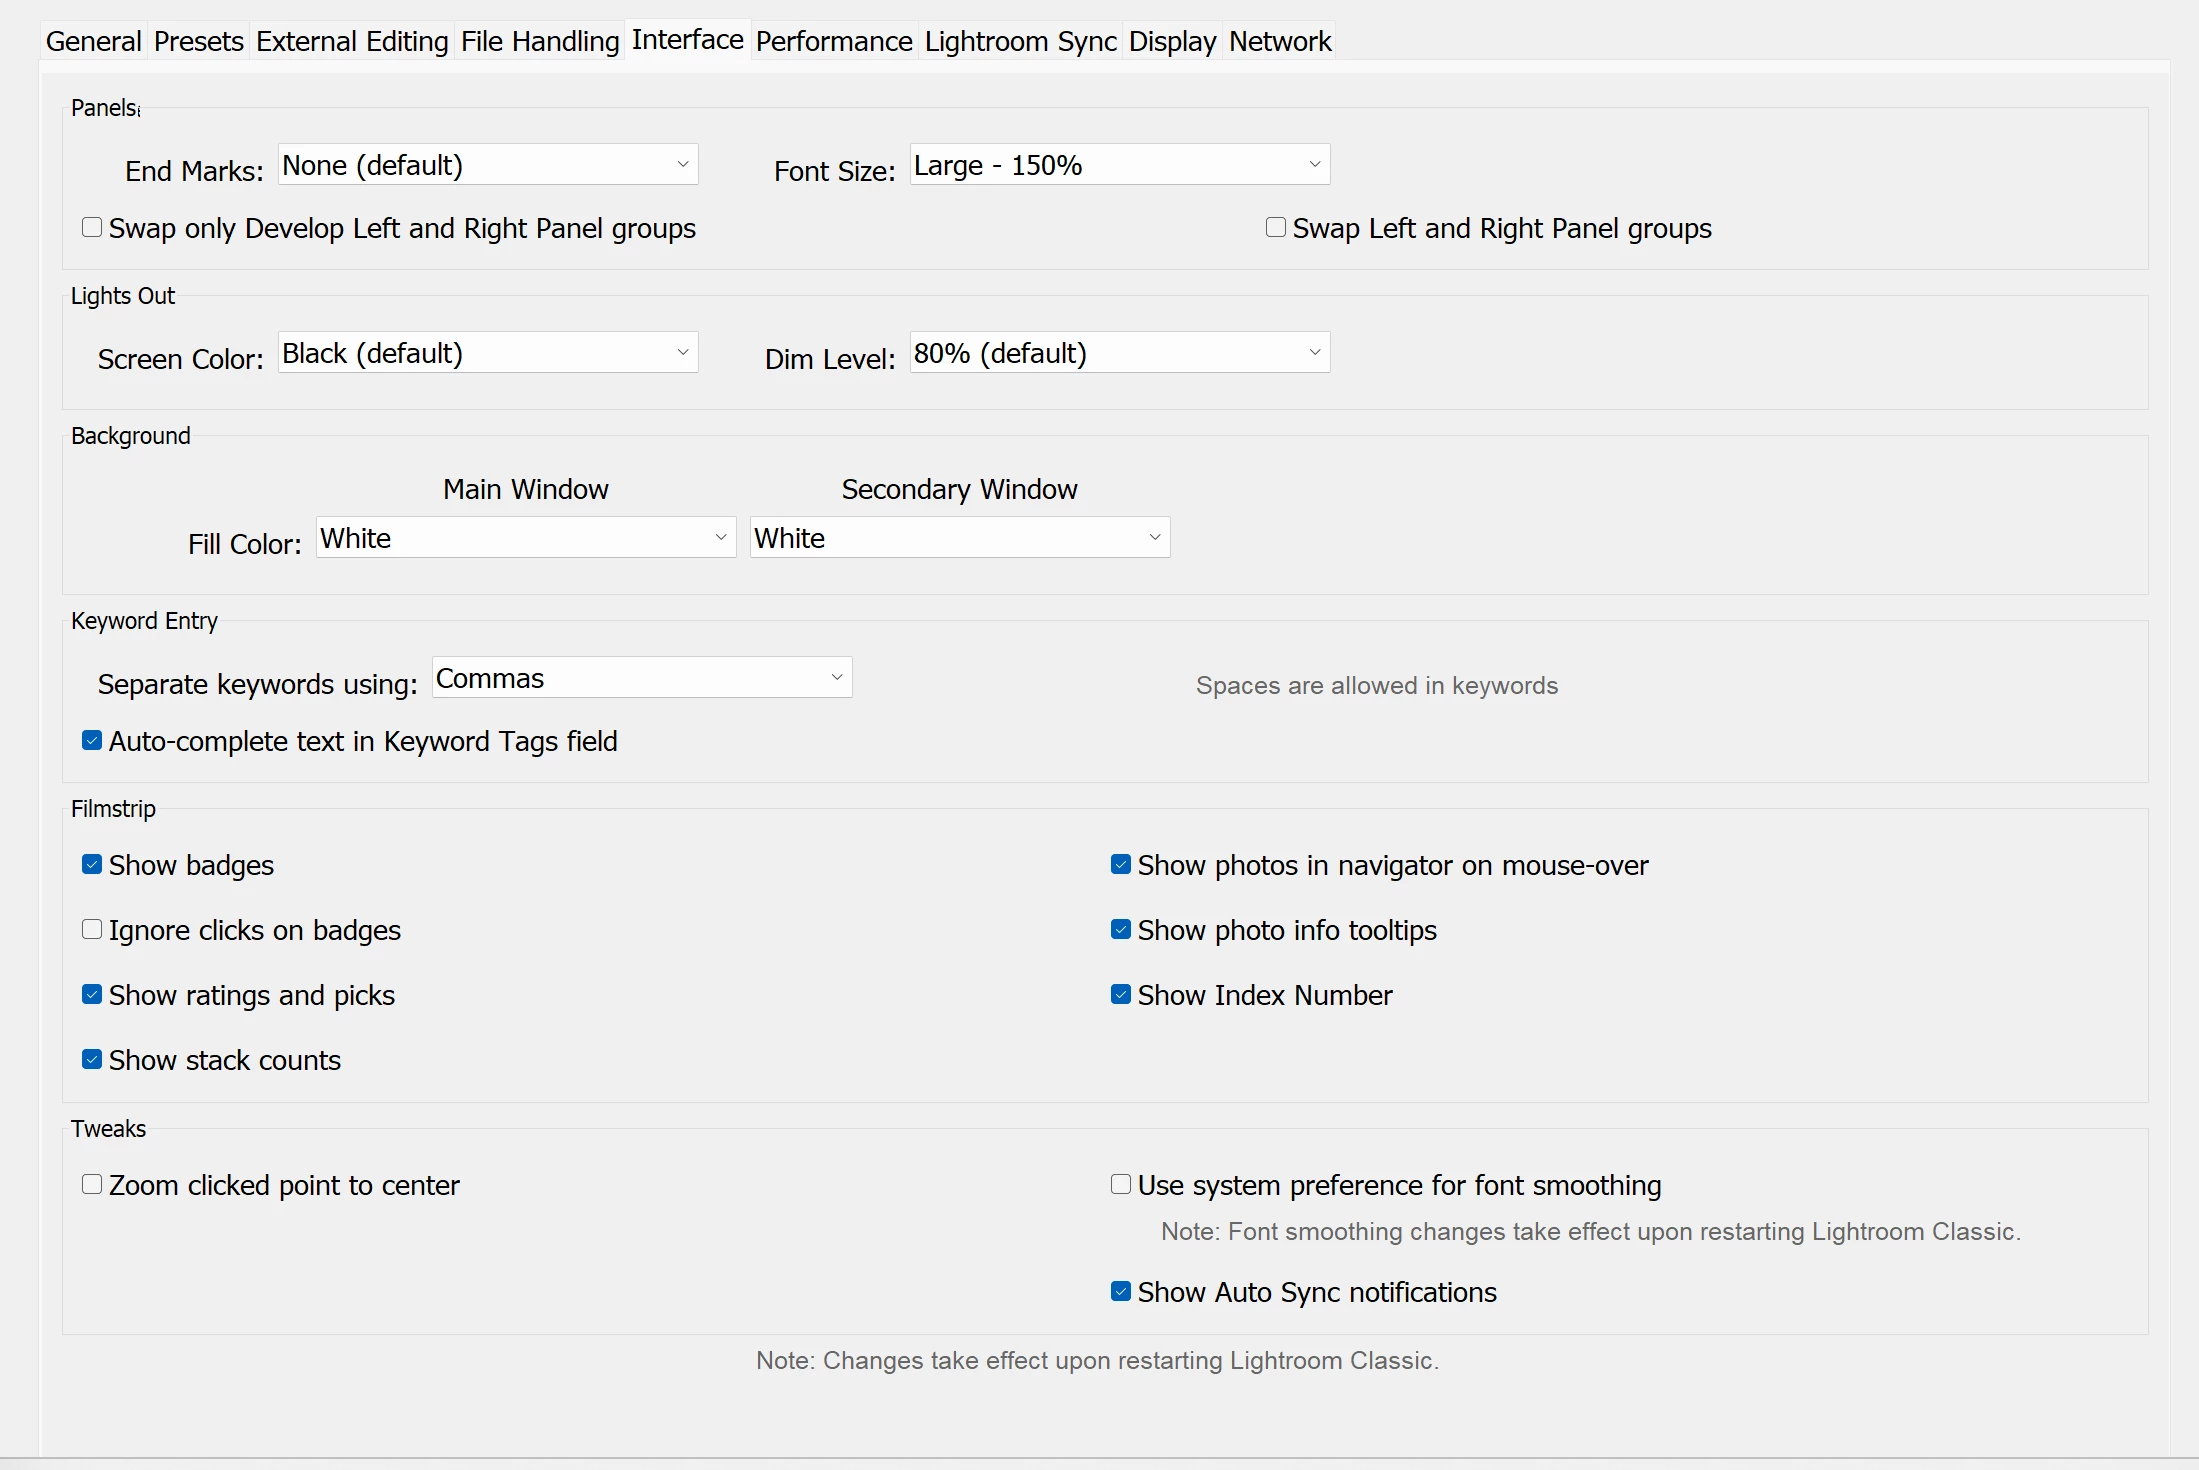Toggle Show photo info tooltips
Viewport: 2199px width, 1470px height.
point(1121,930)
